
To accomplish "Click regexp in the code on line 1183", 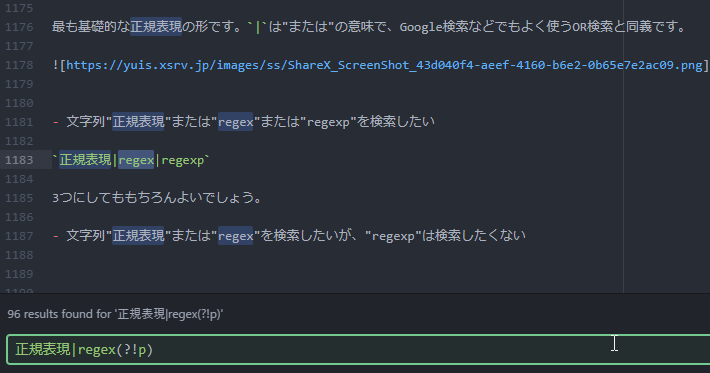I will point(182,161).
